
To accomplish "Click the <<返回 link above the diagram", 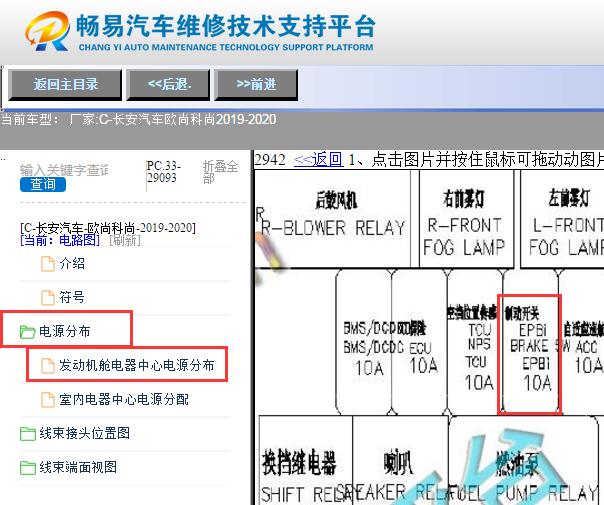I will [x=318, y=159].
